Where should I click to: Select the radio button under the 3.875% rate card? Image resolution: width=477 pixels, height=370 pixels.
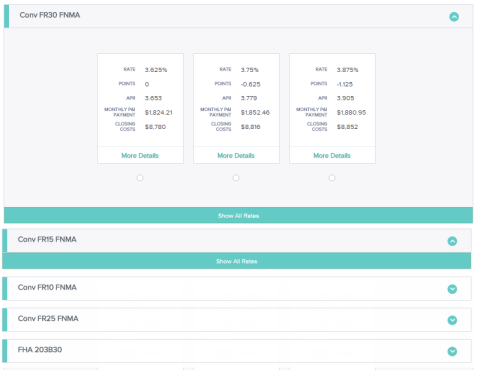[x=332, y=178]
